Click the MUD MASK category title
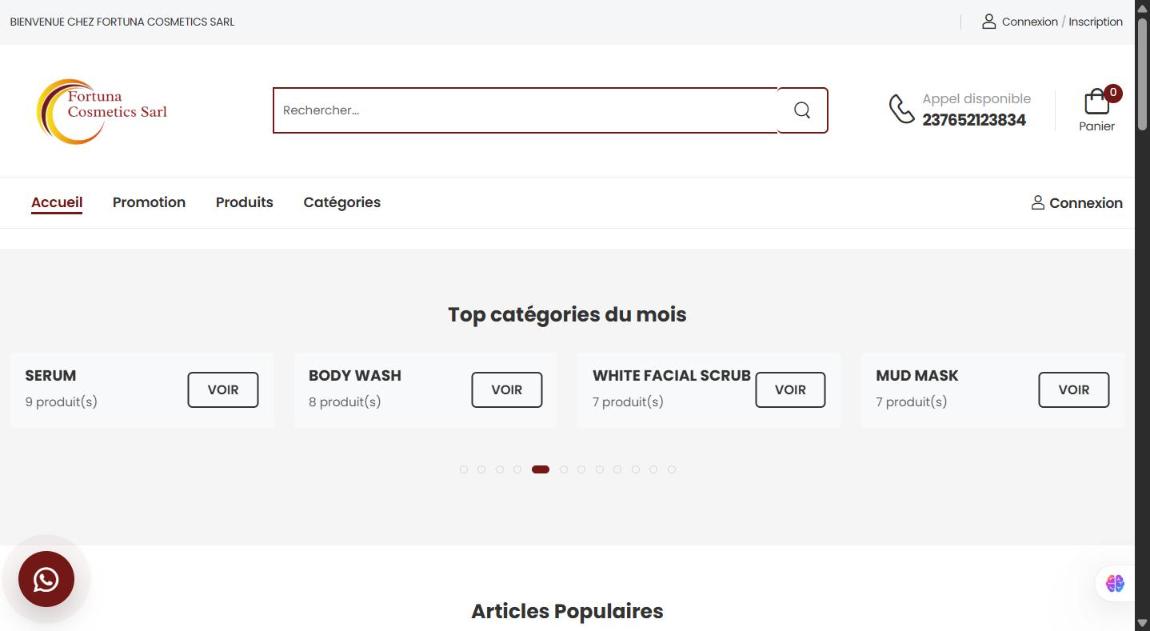Viewport: 1150px width, 631px height. [x=917, y=376]
